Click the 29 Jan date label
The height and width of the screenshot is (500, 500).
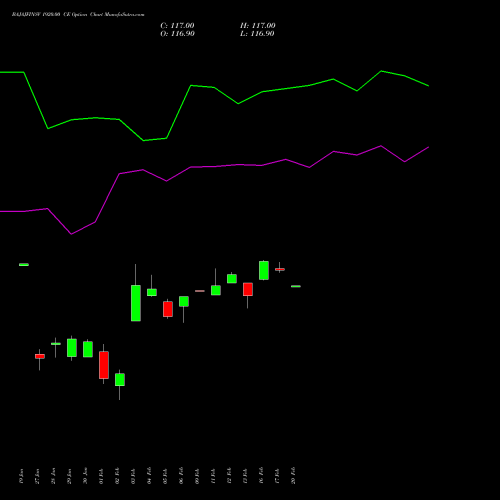pos(69,476)
